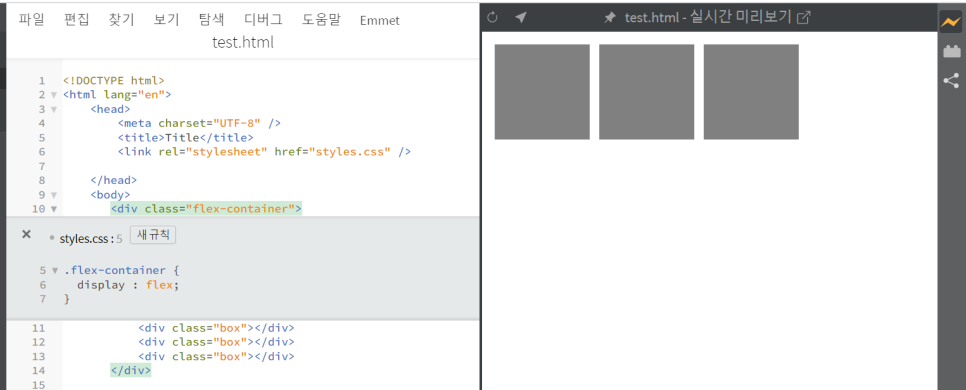Viewport: 966px width, 390px height.
Task: Collapse the head tag fold arrow on line 3
Action: (54, 110)
